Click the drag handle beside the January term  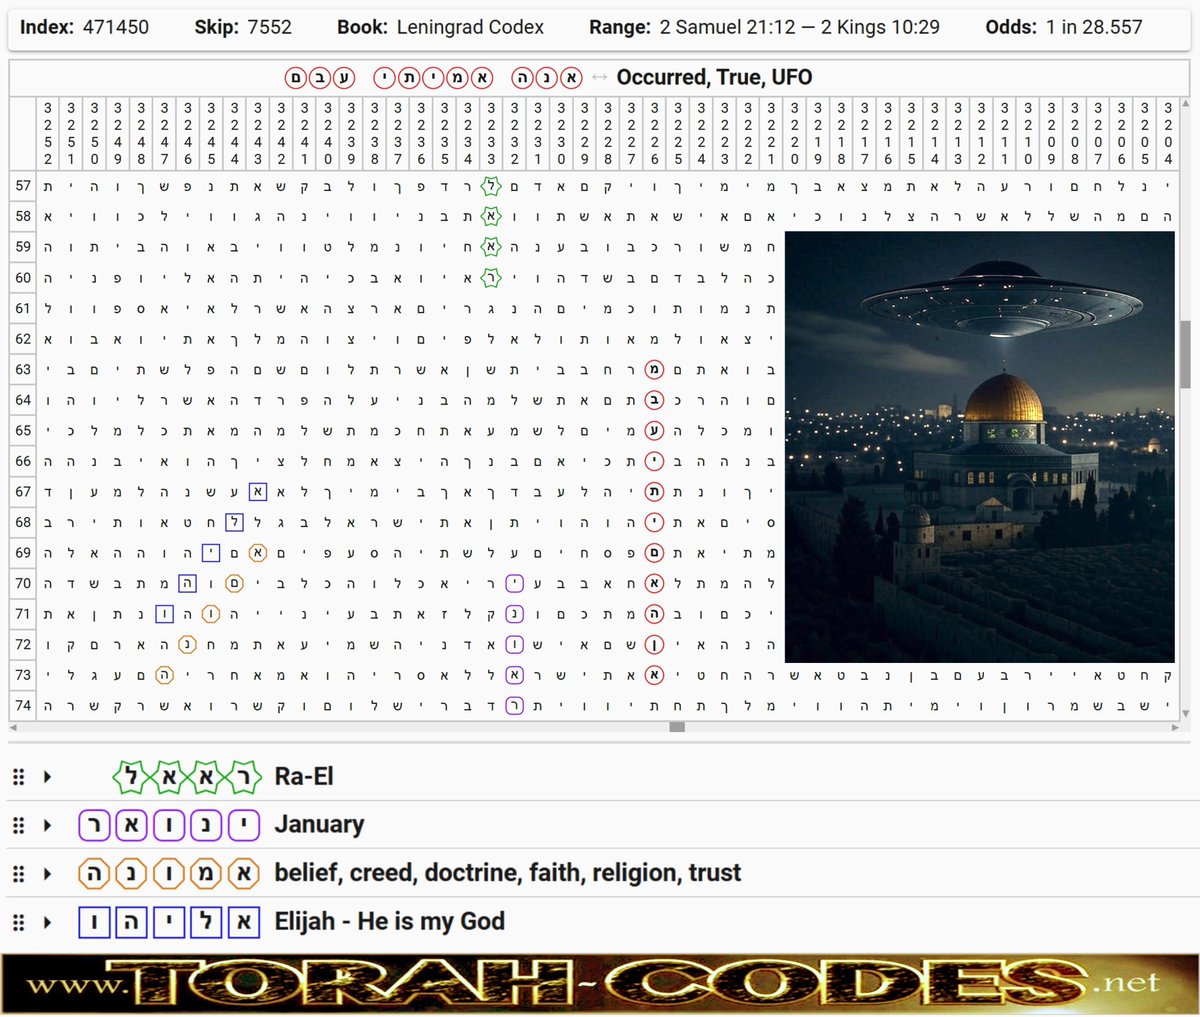(x=19, y=824)
